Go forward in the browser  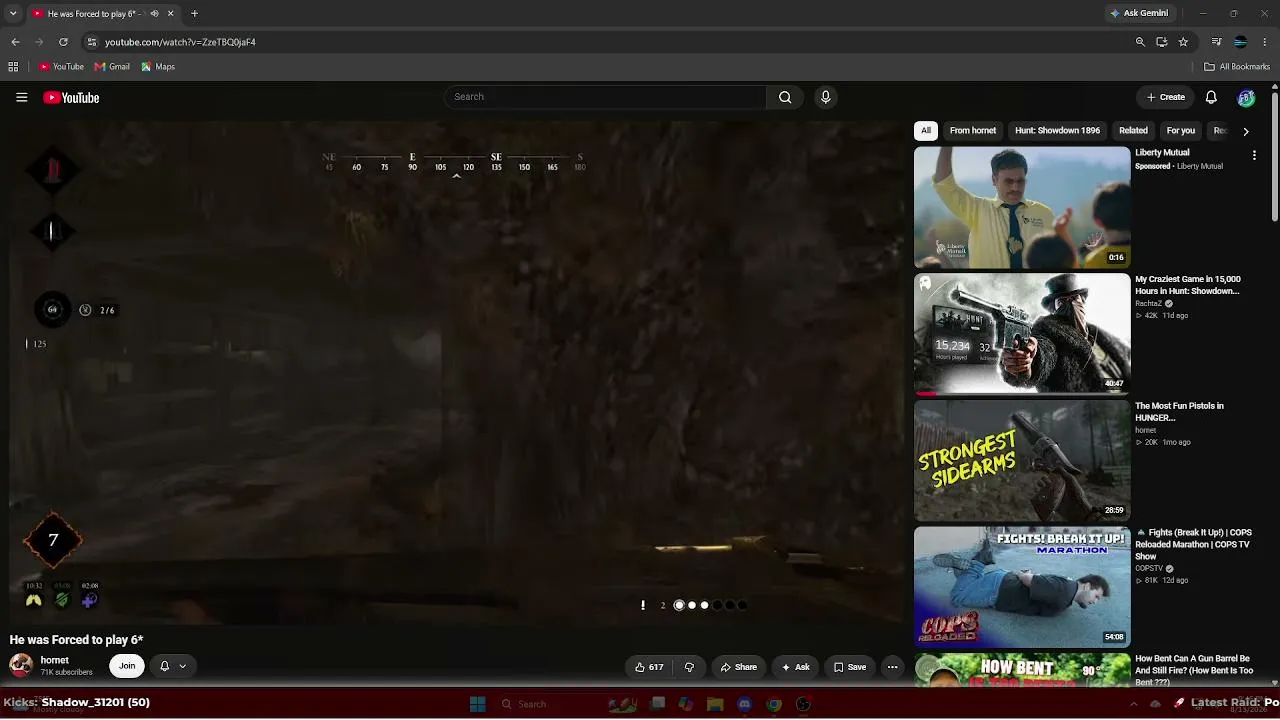[x=39, y=42]
